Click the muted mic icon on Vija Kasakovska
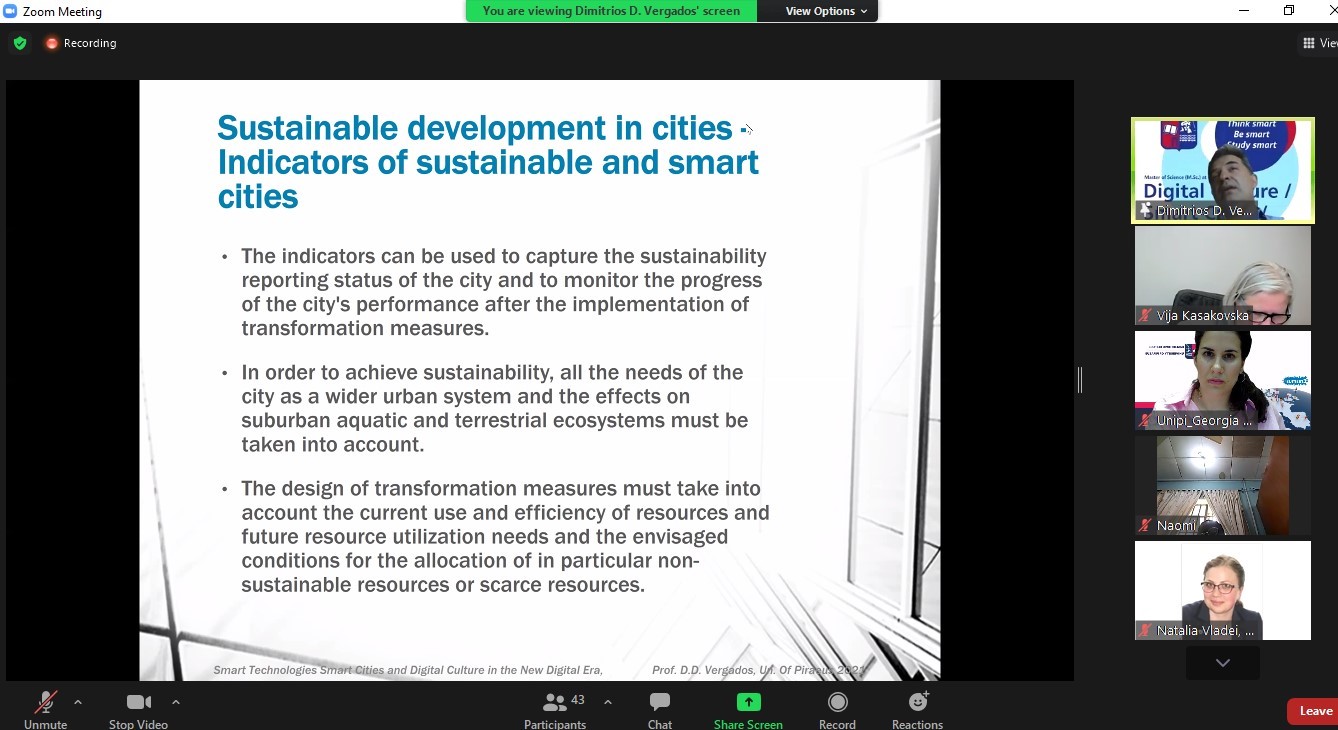The image size is (1338, 730). pyautogui.click(x=1145, y=316)
